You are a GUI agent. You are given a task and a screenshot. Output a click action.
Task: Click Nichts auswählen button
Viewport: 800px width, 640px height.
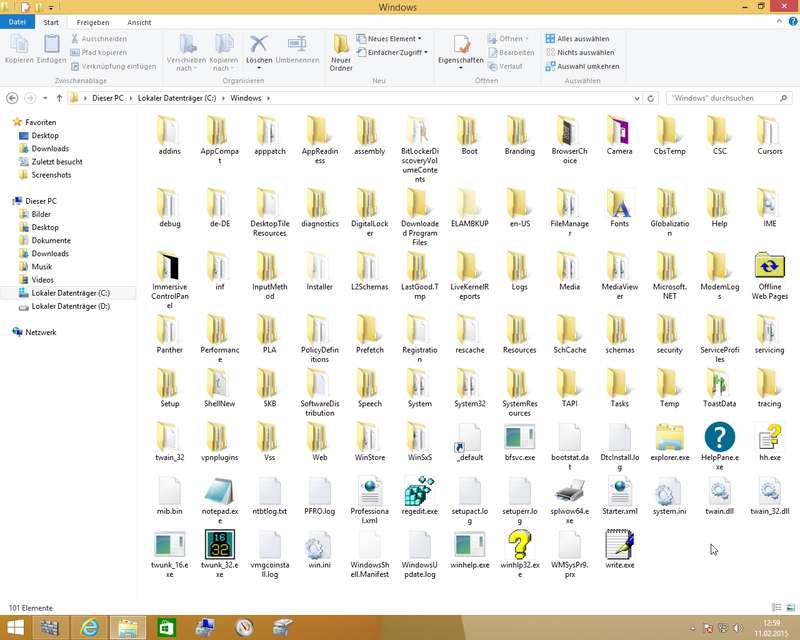(580, 53)
